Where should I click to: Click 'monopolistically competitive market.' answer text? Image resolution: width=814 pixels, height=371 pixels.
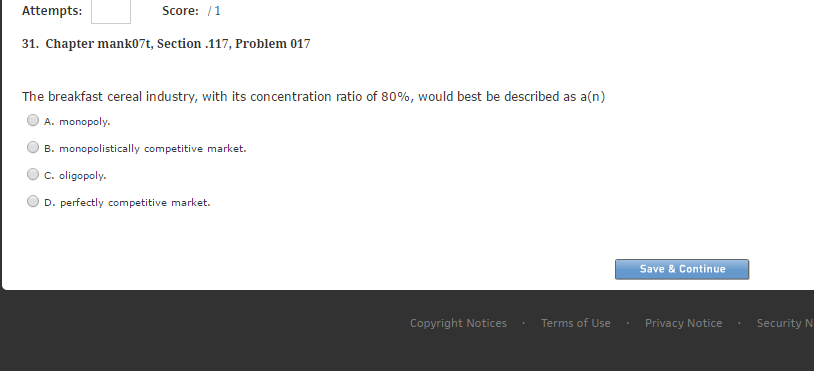pos(153,149)
